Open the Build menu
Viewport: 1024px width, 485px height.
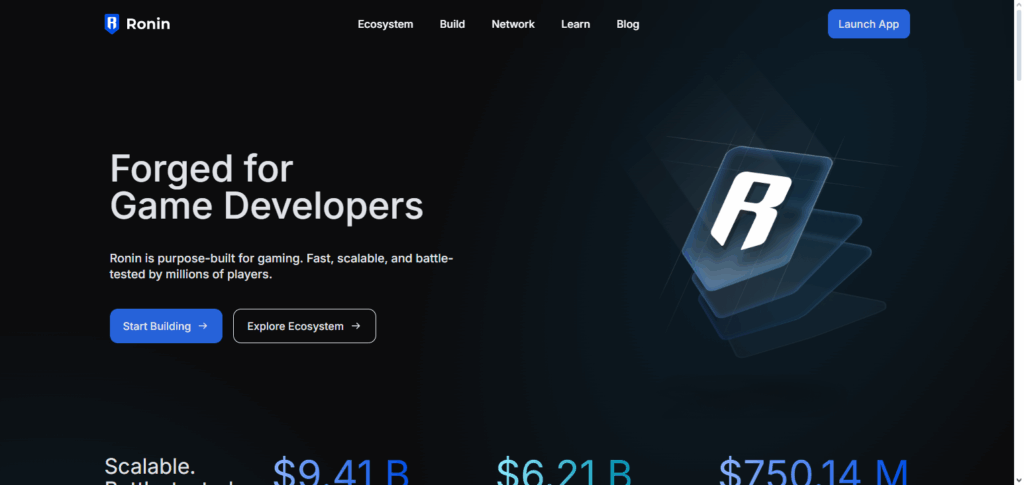452,24
